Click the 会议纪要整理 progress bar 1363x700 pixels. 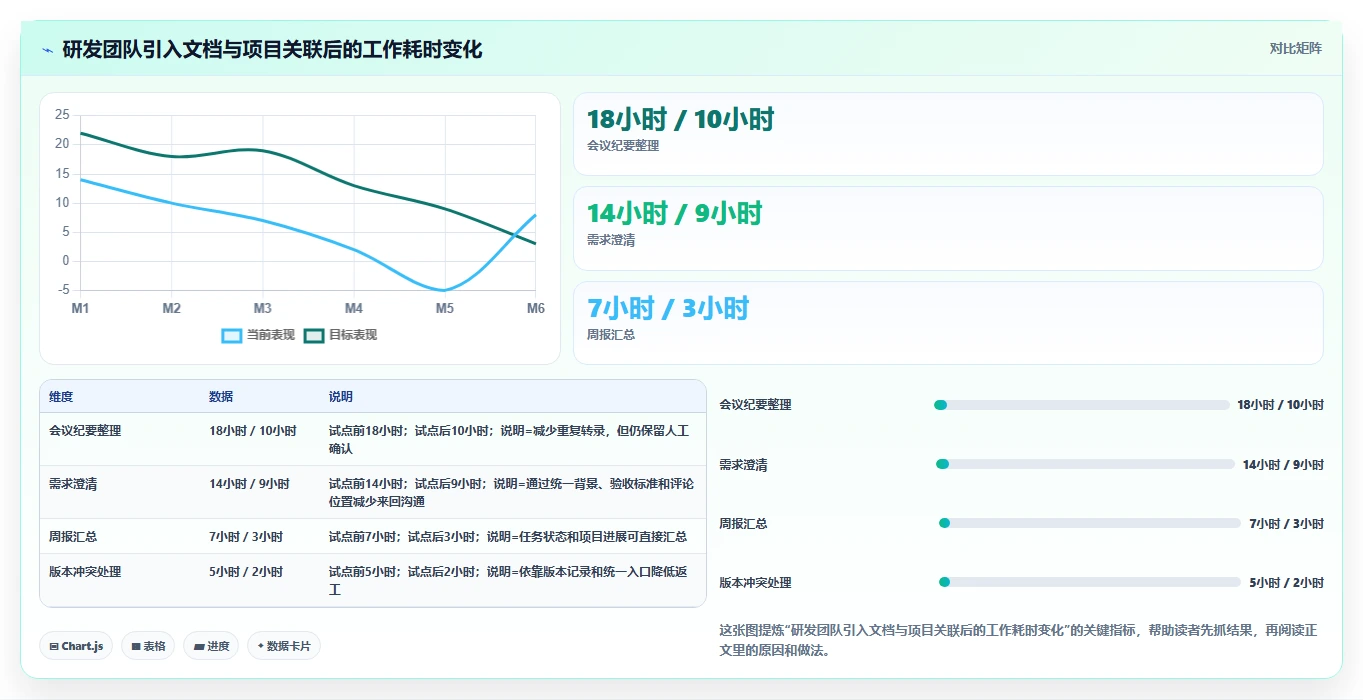click(x=1081, y=405)
